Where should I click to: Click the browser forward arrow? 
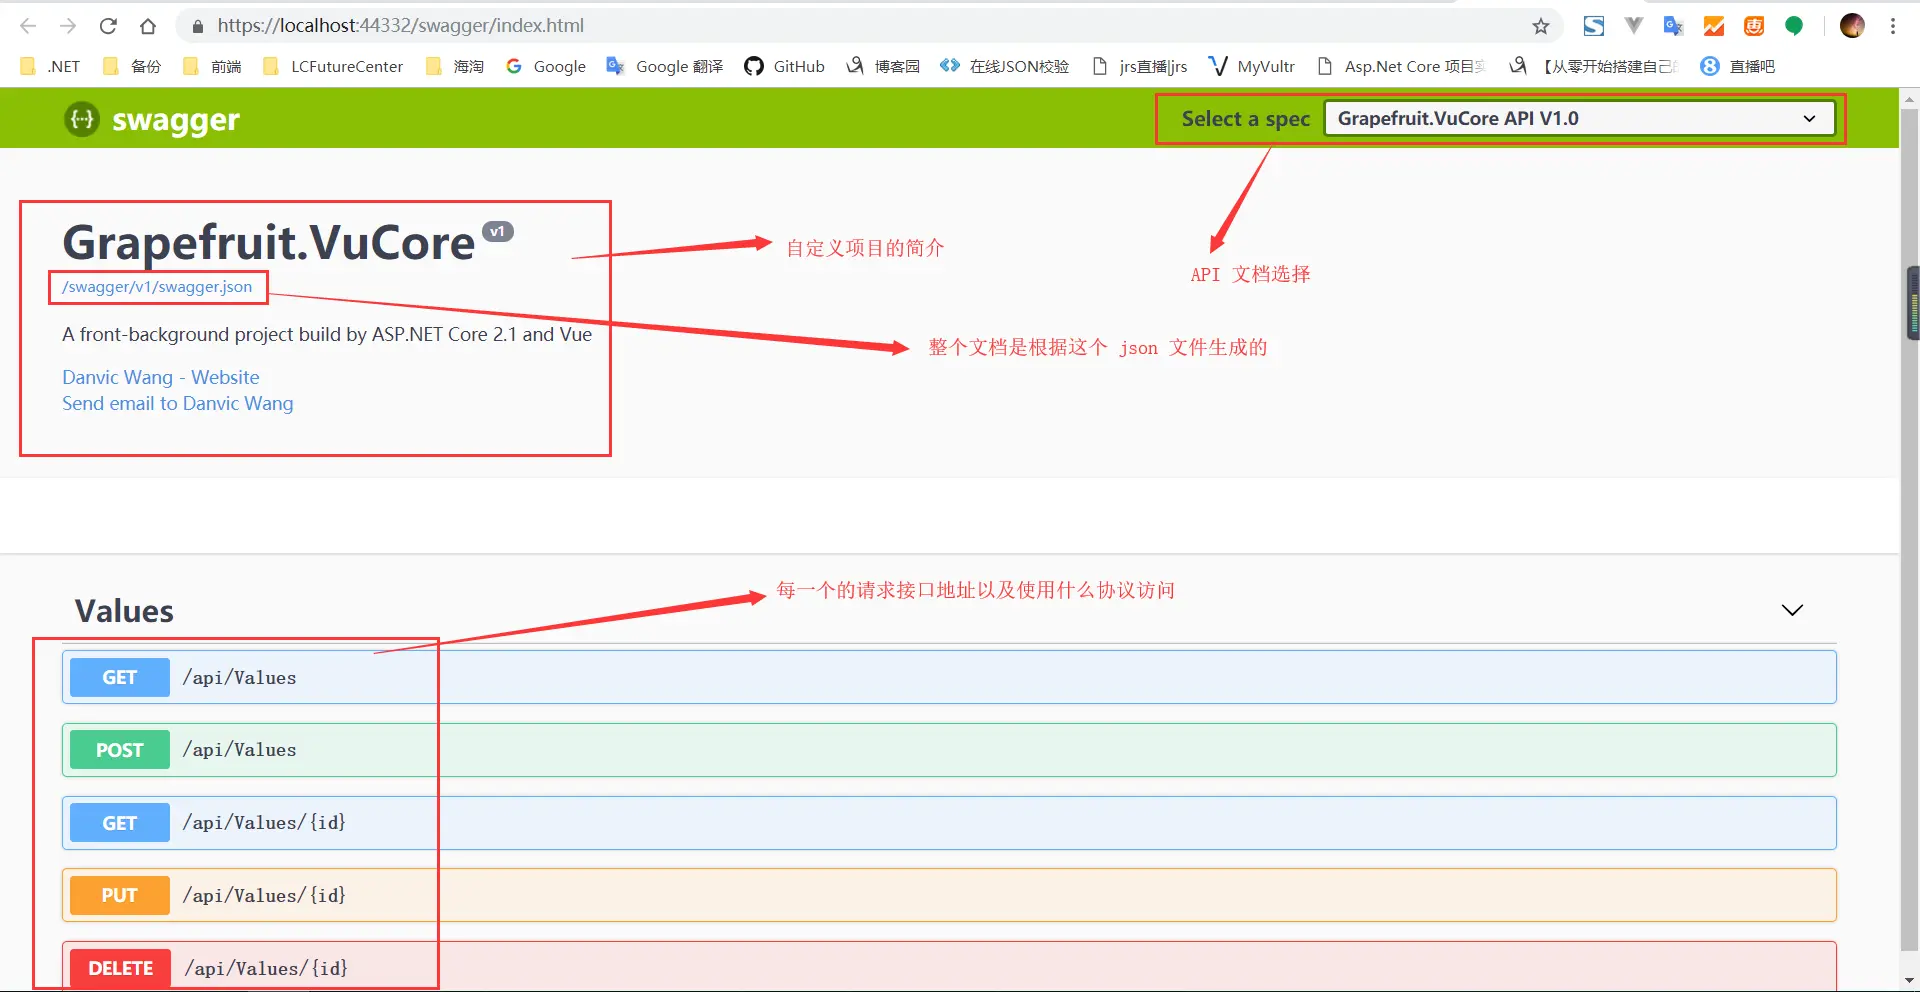68,26
